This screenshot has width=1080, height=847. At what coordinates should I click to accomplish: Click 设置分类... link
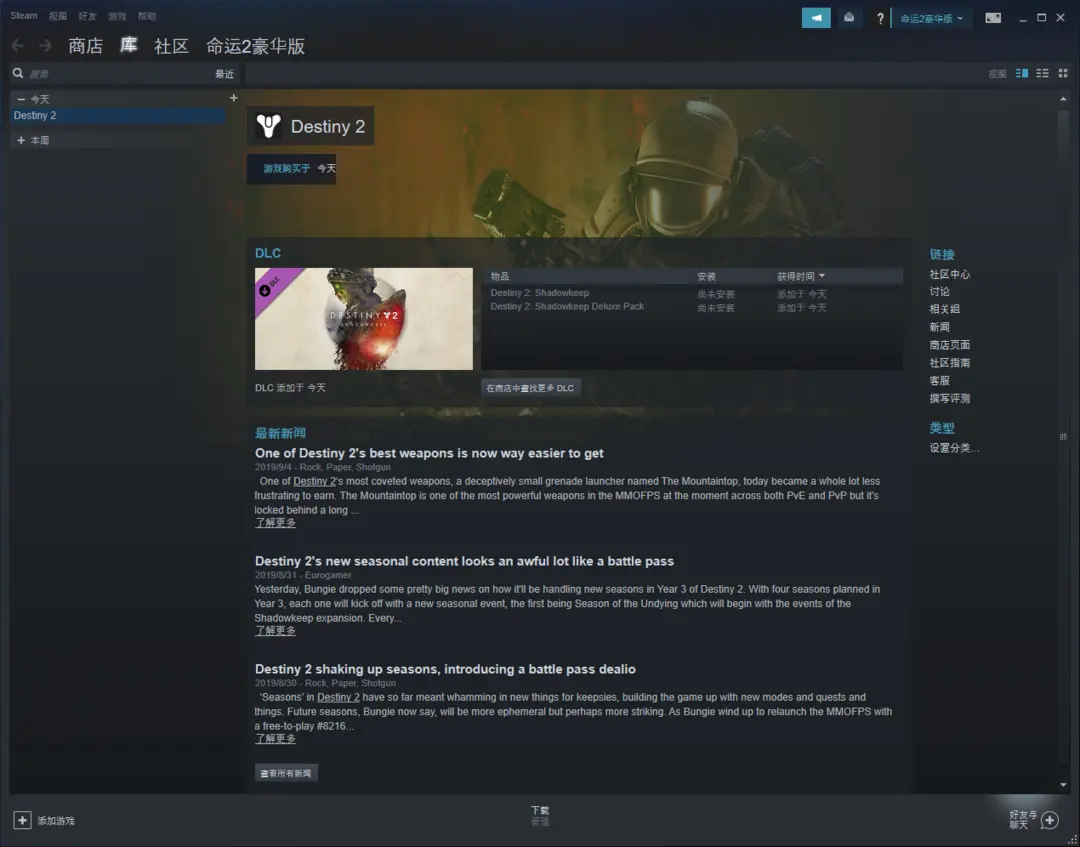(954, 448)
